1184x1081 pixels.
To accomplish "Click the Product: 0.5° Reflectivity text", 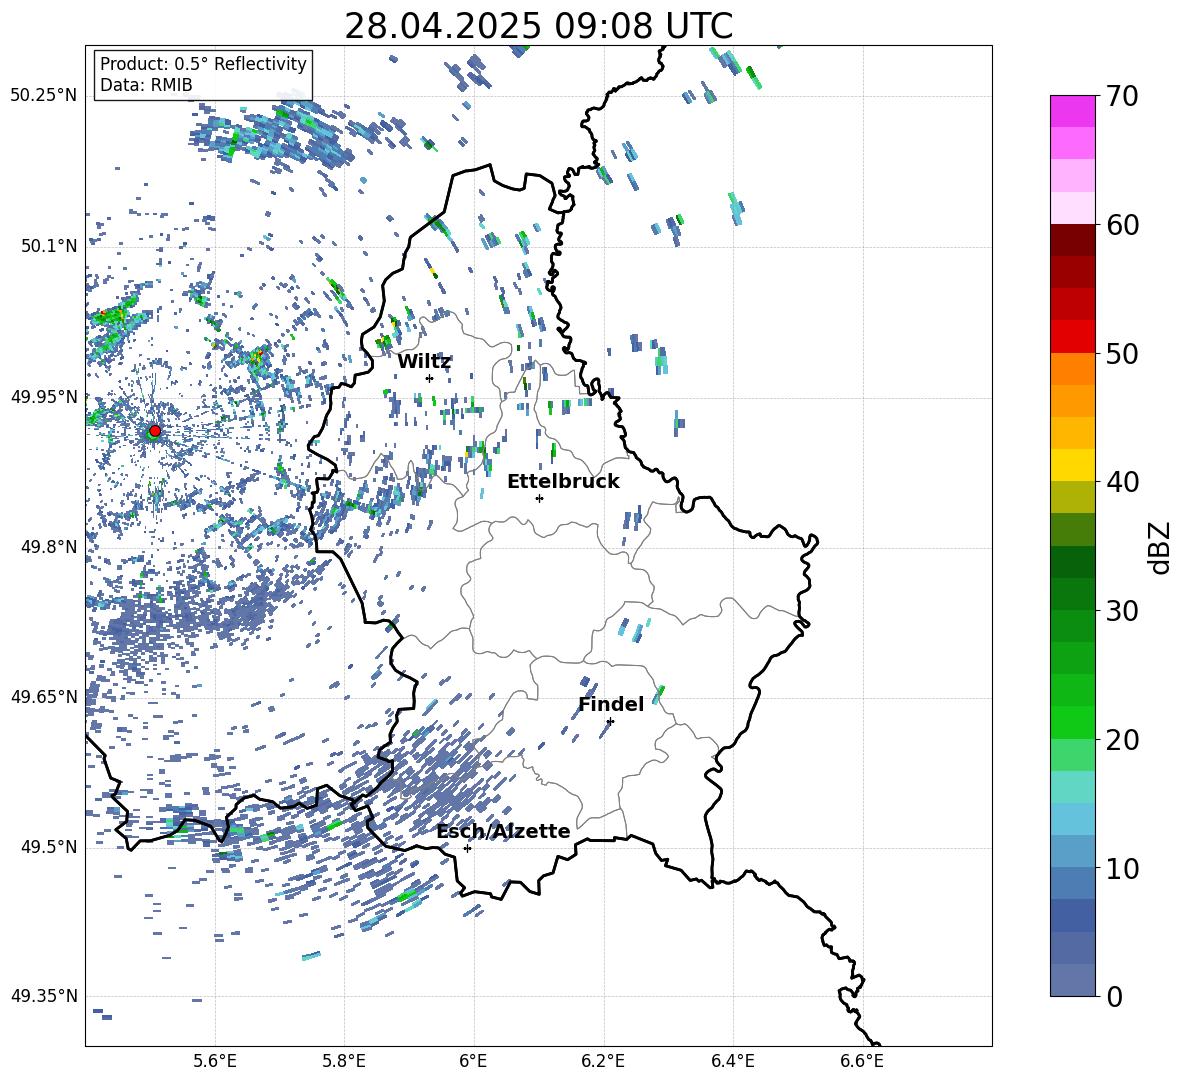I will pyautogui.click(x=203, y=63).
